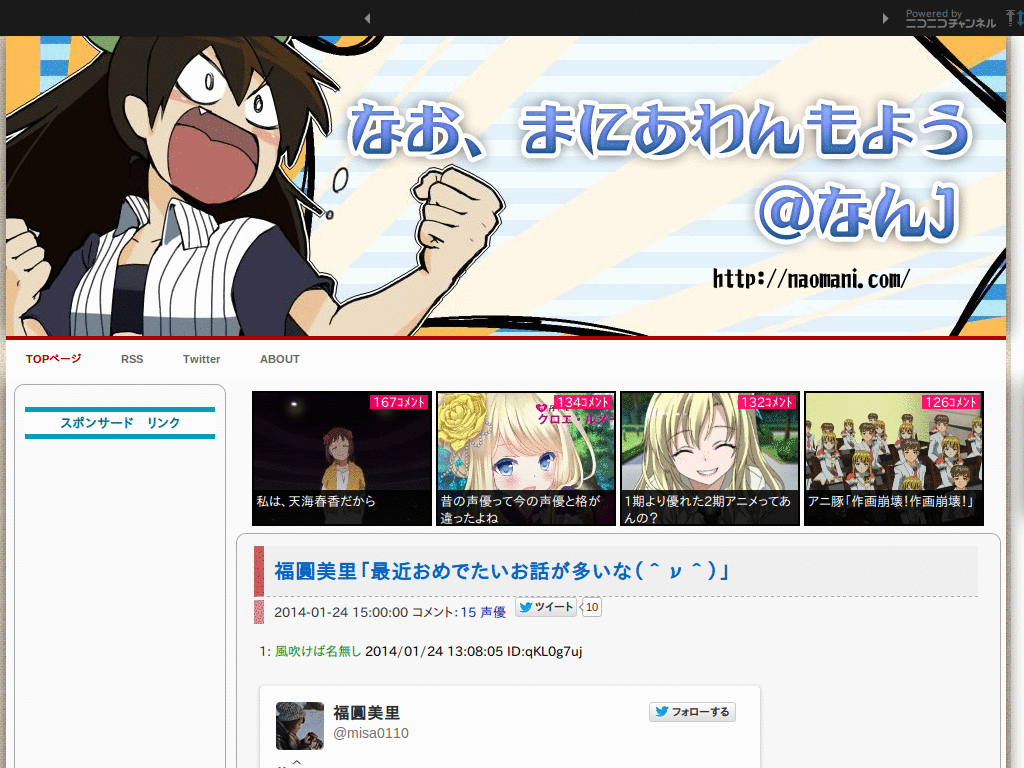Open the 声優 category link
The image size is (1024, 768).
pos(493,612)
